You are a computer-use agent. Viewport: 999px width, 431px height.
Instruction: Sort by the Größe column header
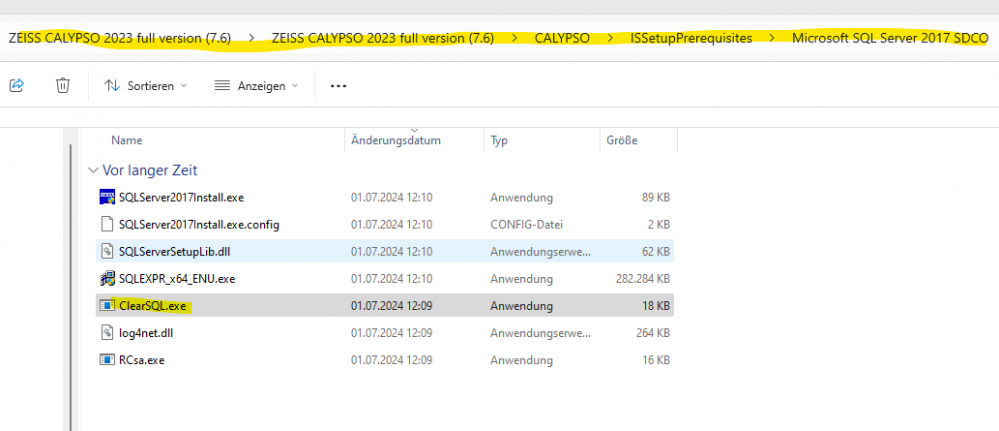coord(622,140)
